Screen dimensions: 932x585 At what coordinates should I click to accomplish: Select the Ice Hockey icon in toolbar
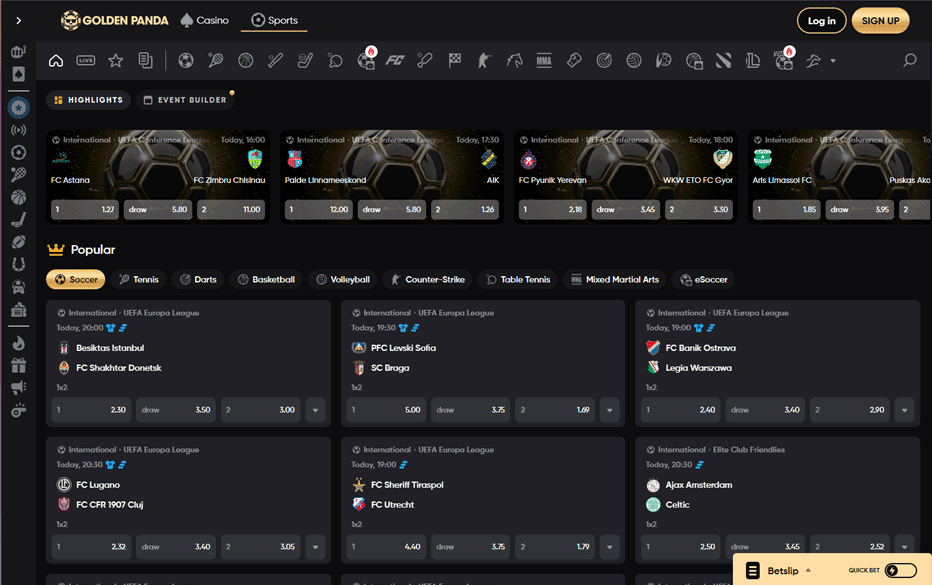(x=305, y=61)
